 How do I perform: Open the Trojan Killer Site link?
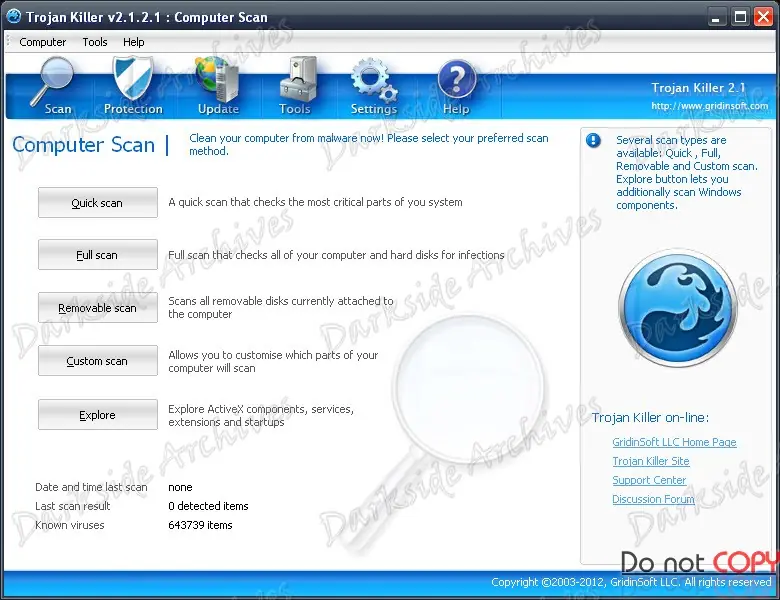click(x=651, y=461)
